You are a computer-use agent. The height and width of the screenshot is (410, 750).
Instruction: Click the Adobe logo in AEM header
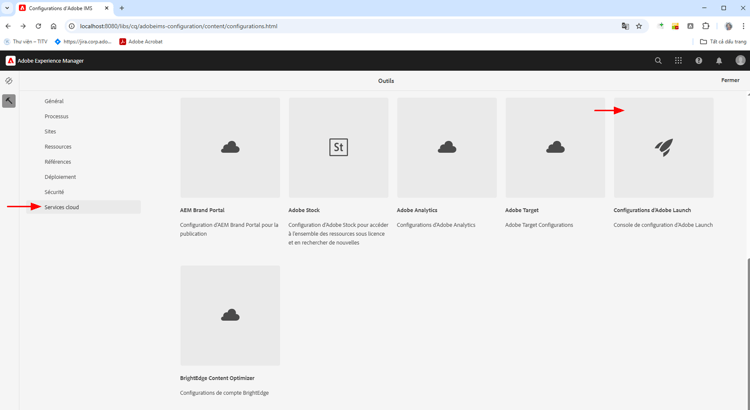11,61
